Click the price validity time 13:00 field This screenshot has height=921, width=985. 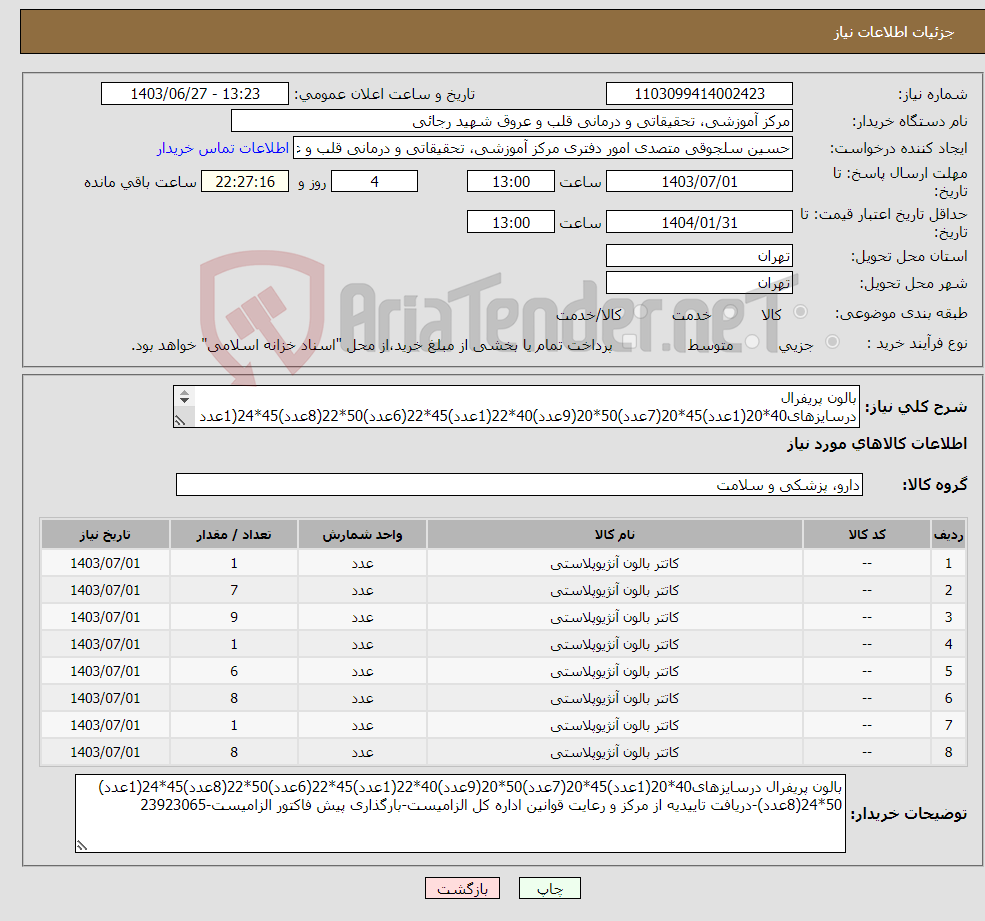(x=511, y=222)
